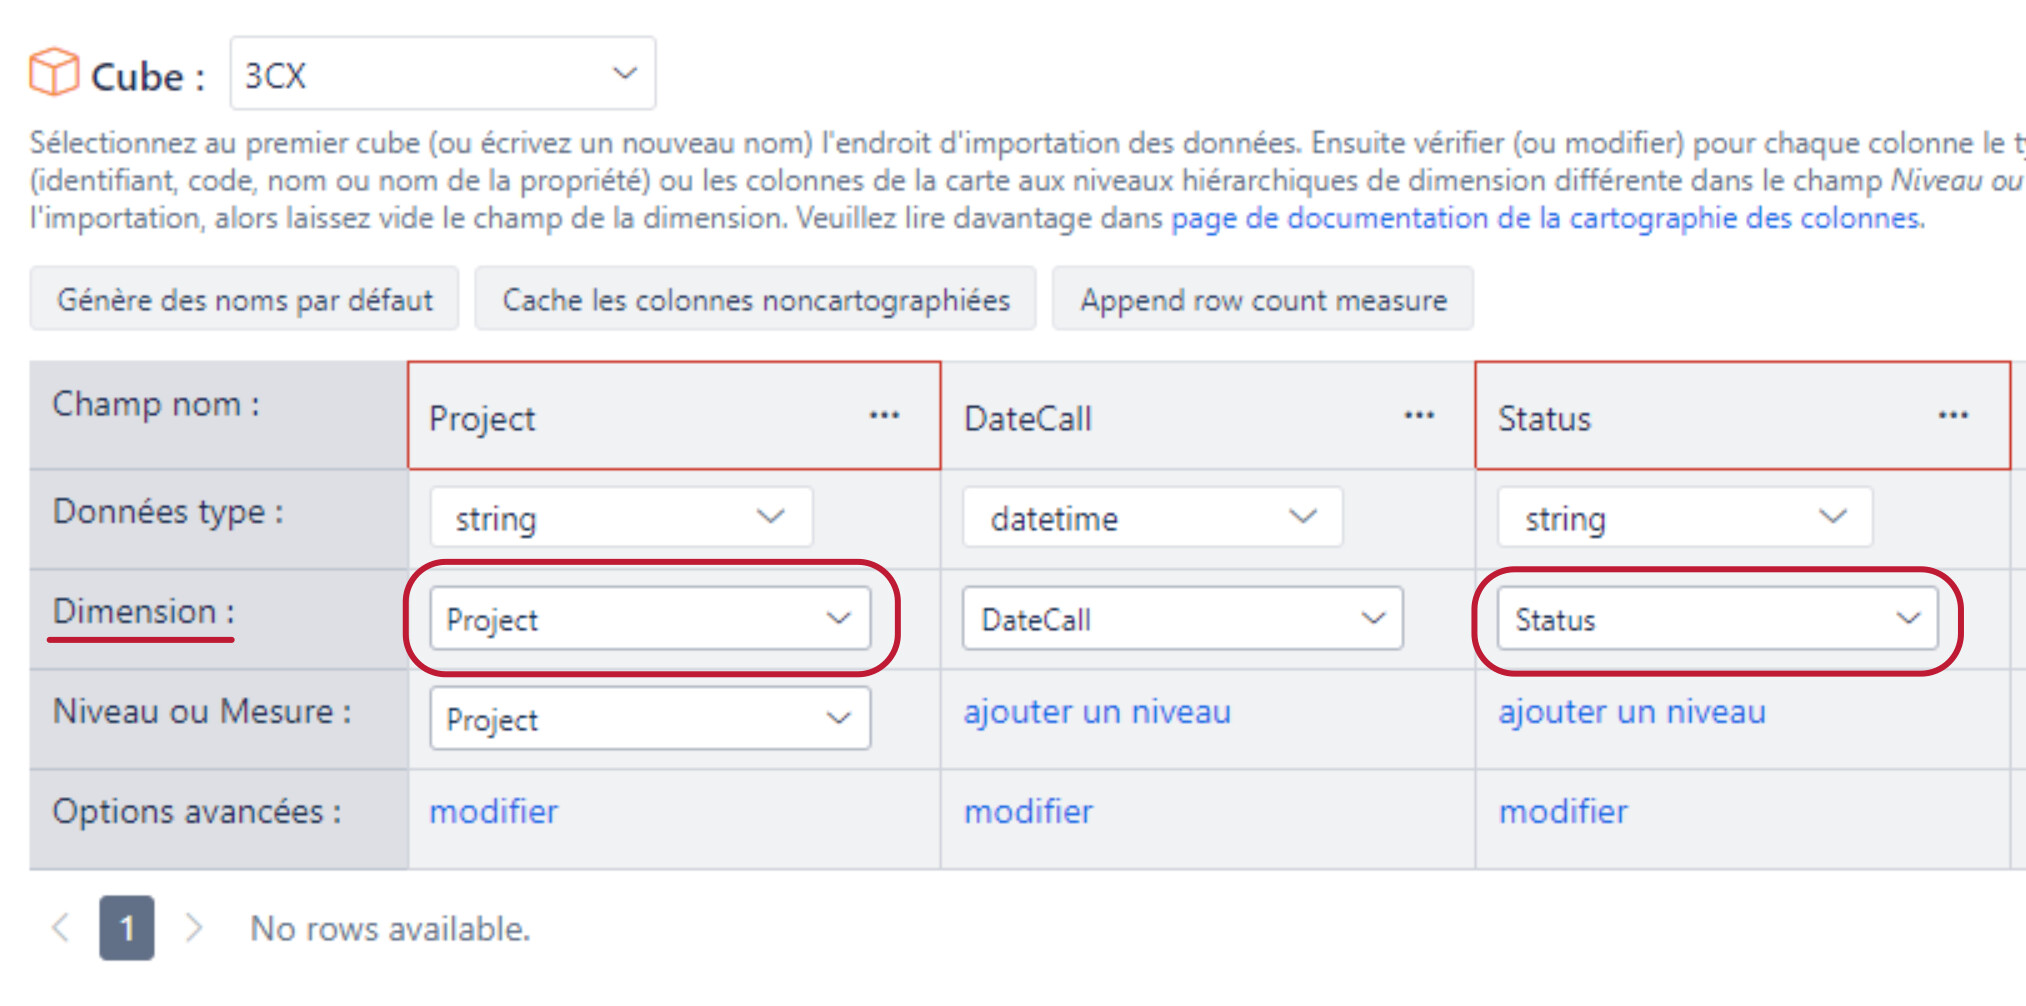Click Cache les colonnes noncartographiées button
2026x1006 pixels.
(x=756, y=298)
